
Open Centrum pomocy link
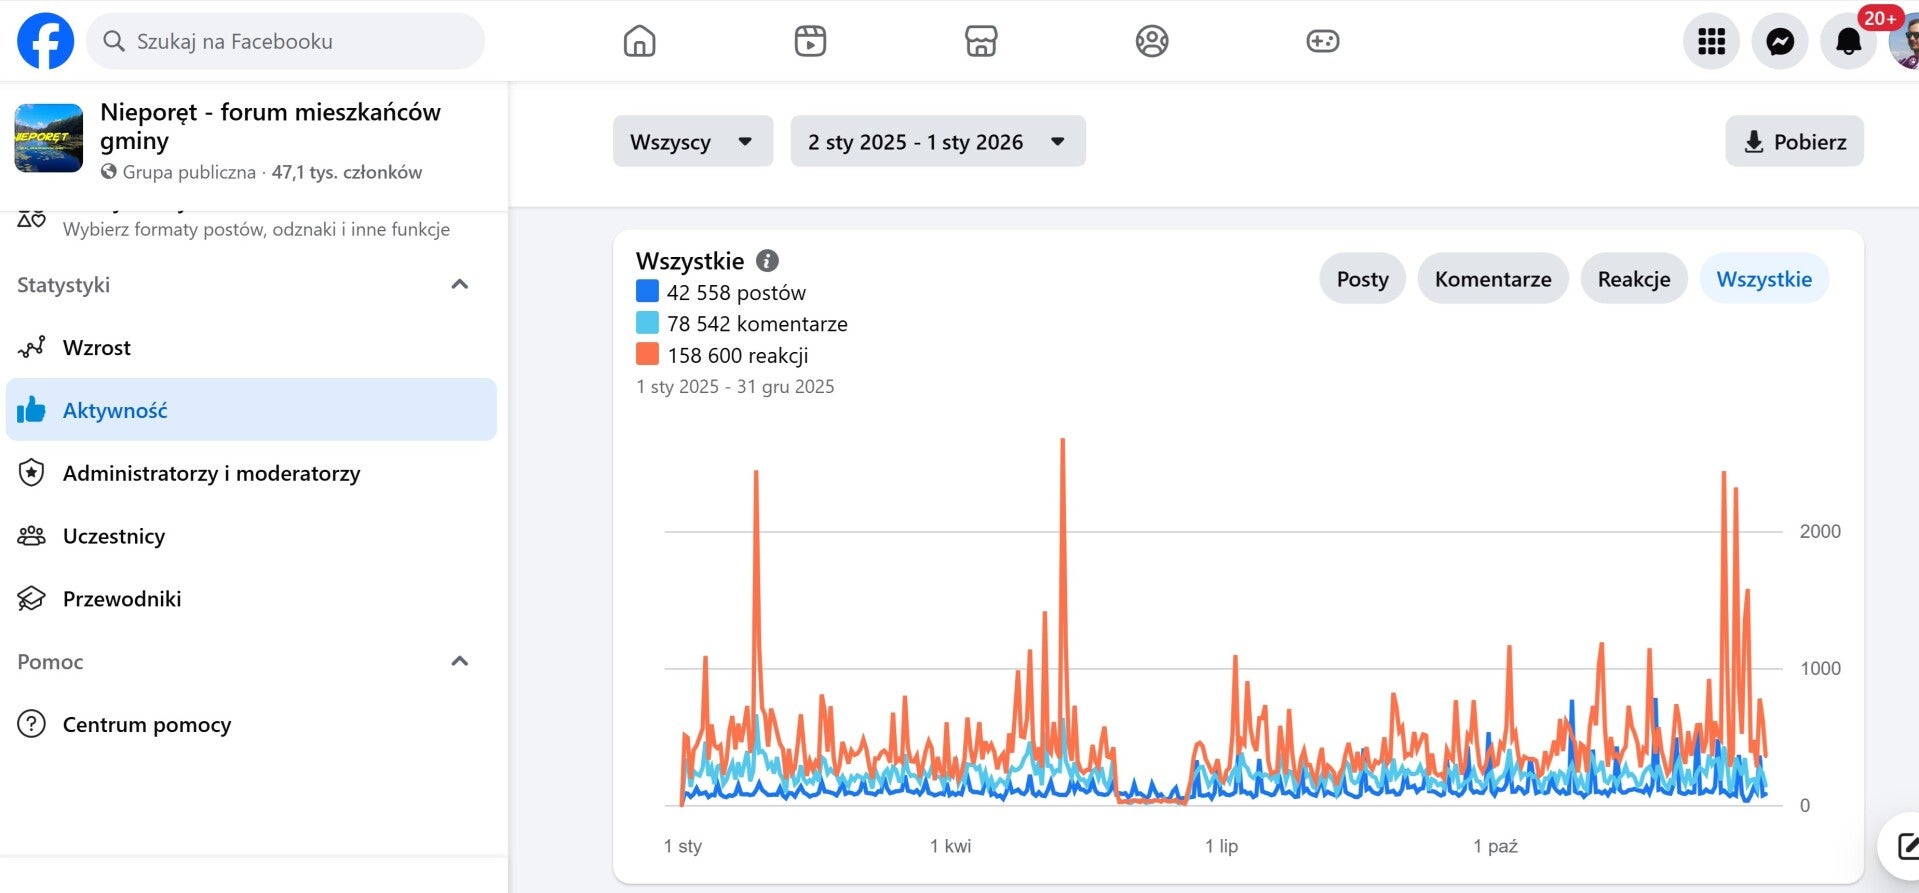[146, 725]
